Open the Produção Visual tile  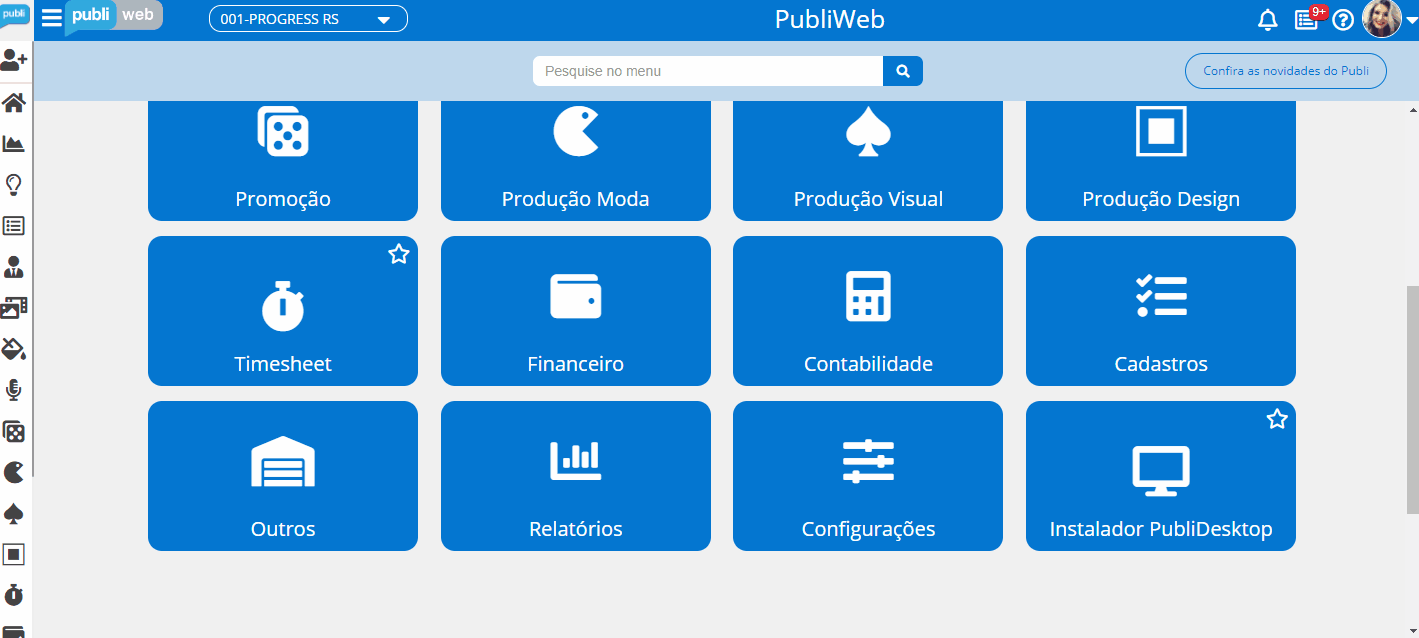[x=868, y=161]
